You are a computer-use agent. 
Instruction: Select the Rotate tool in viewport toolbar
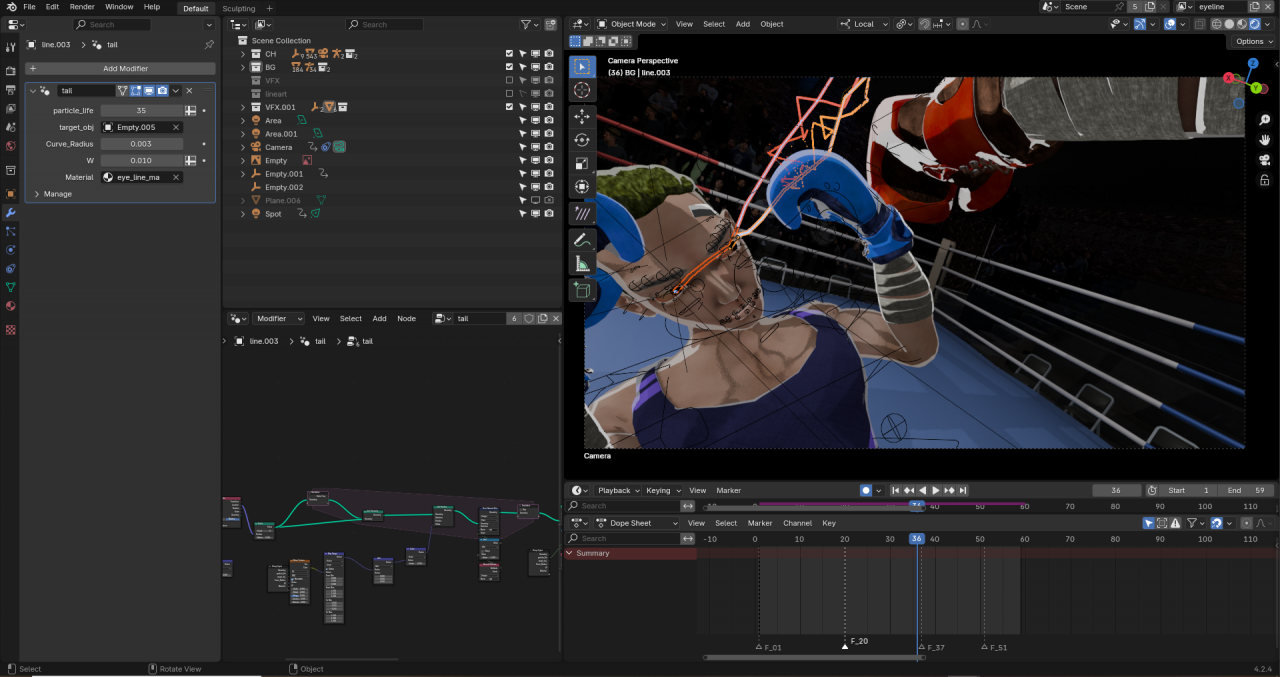pos(582,139)
